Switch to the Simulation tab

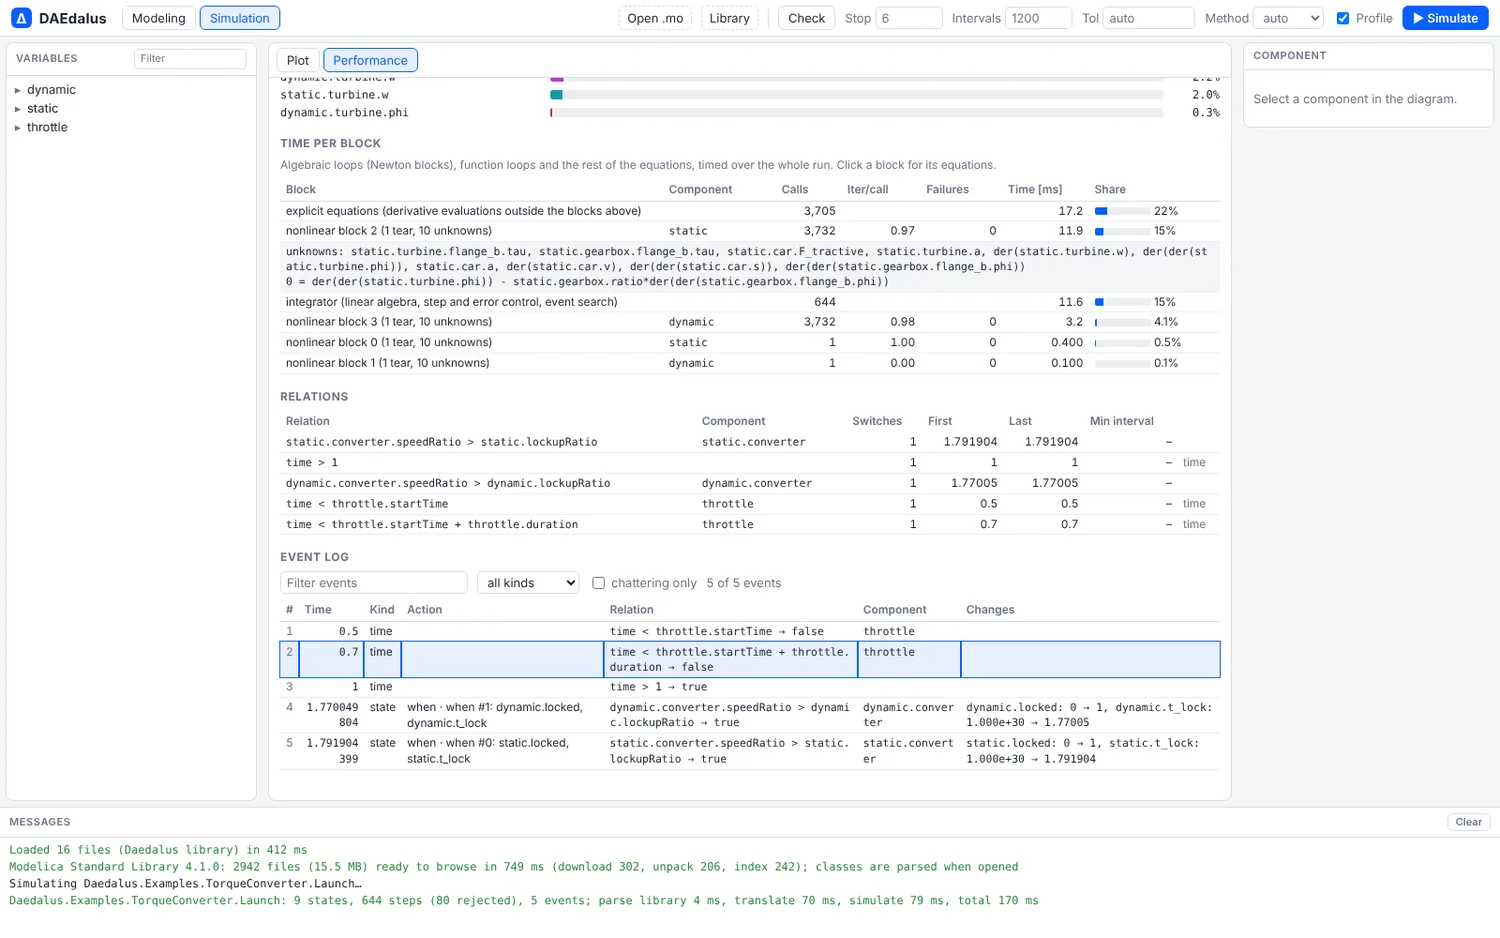[240, 18]
